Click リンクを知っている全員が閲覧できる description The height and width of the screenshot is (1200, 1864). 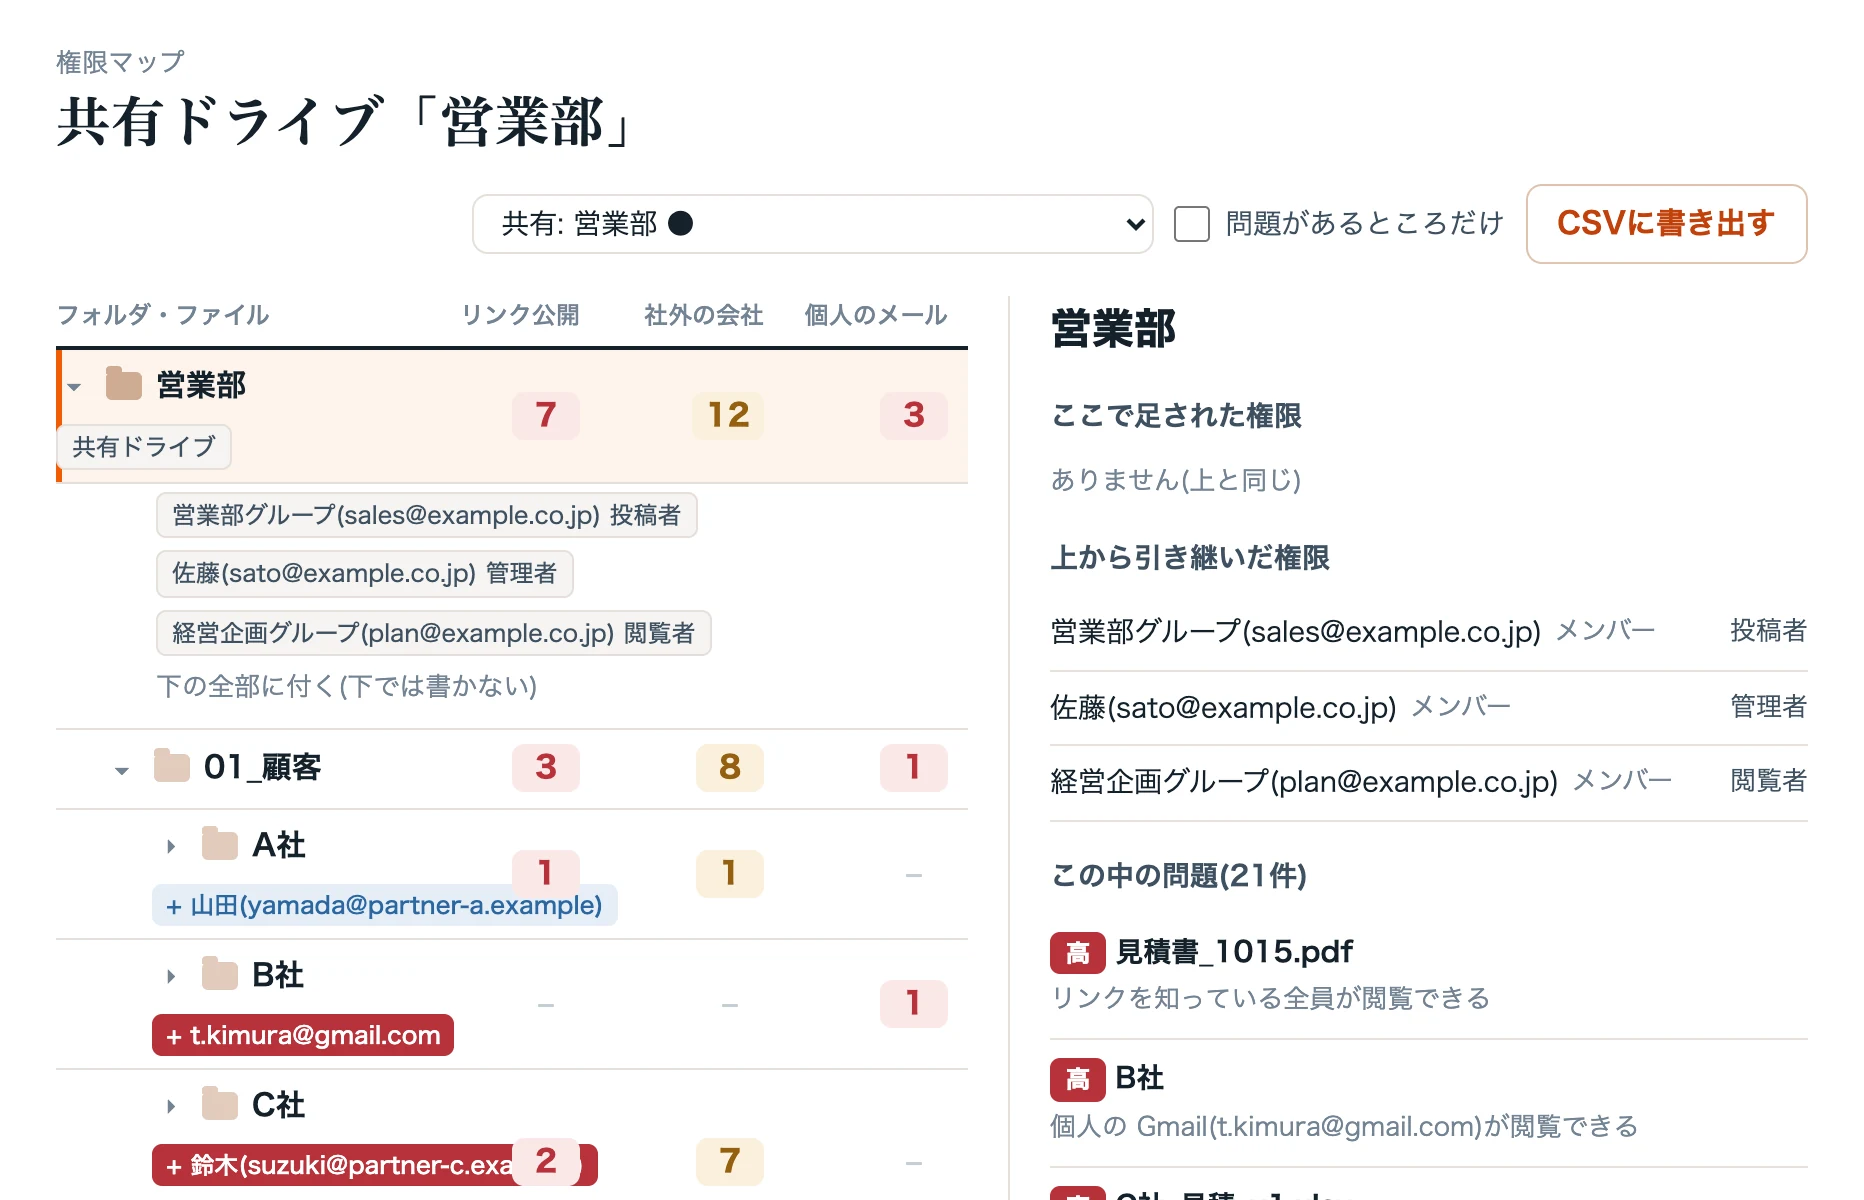coord(1270,998)
